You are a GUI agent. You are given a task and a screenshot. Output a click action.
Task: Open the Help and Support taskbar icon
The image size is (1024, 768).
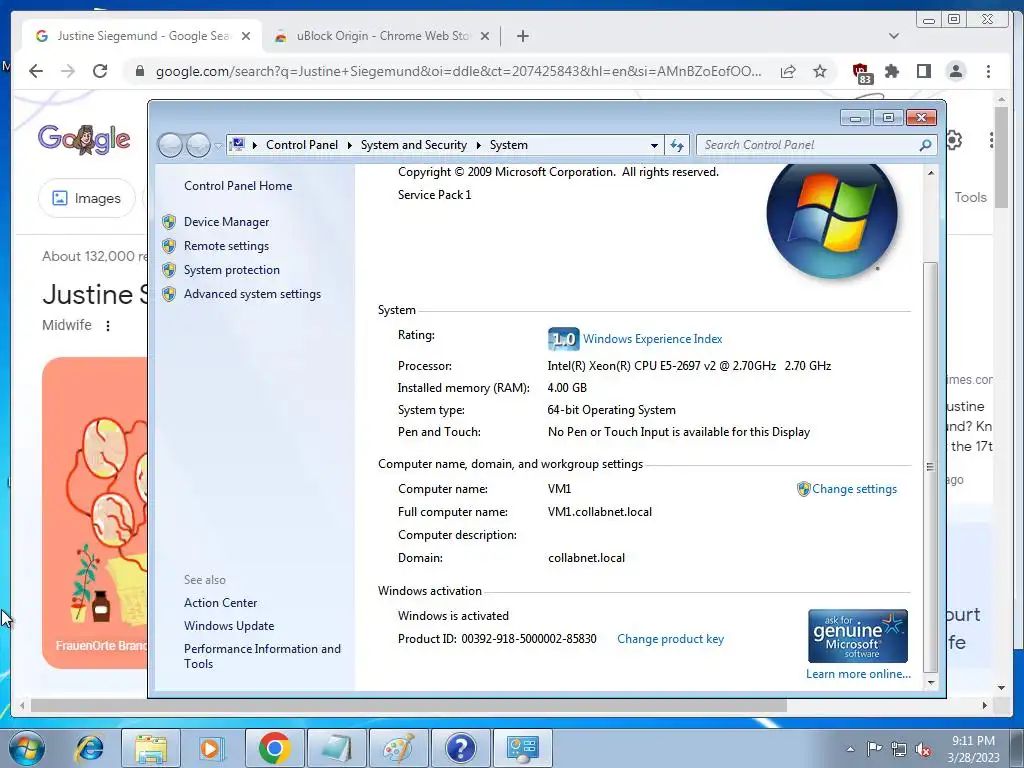coord(460,748)
